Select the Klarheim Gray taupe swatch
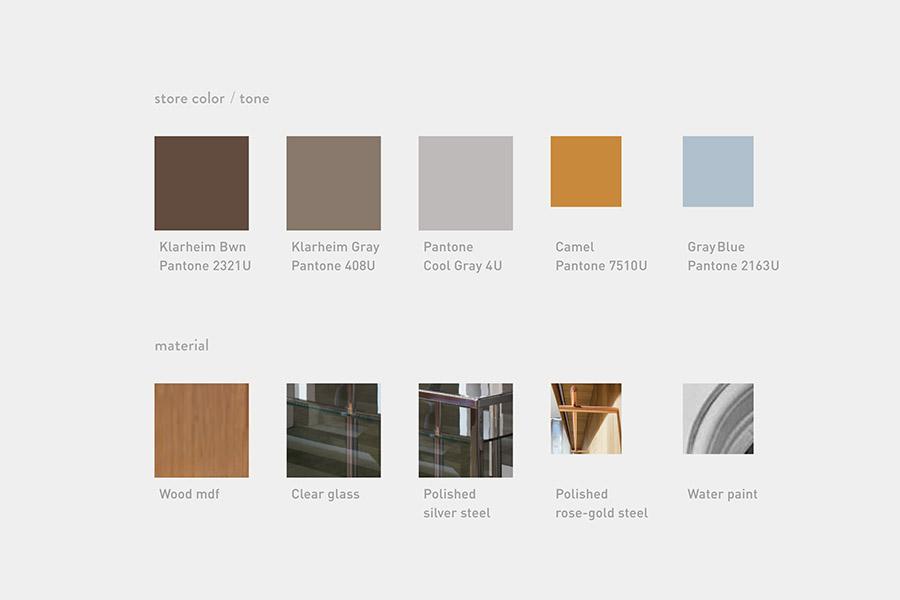Screen dimensions: 900x600 pyautogui.click(x=333, y=183)
